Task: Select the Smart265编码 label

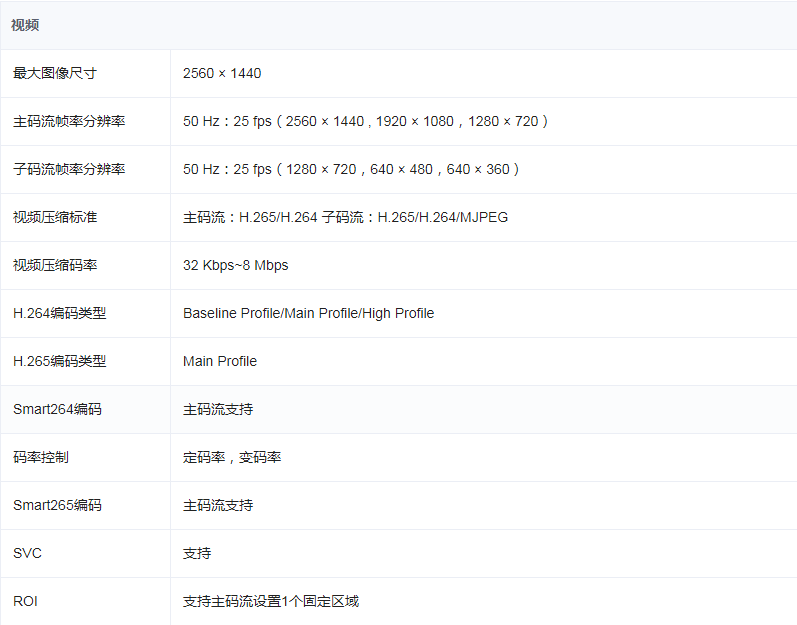Action: [x=57, y=505]
